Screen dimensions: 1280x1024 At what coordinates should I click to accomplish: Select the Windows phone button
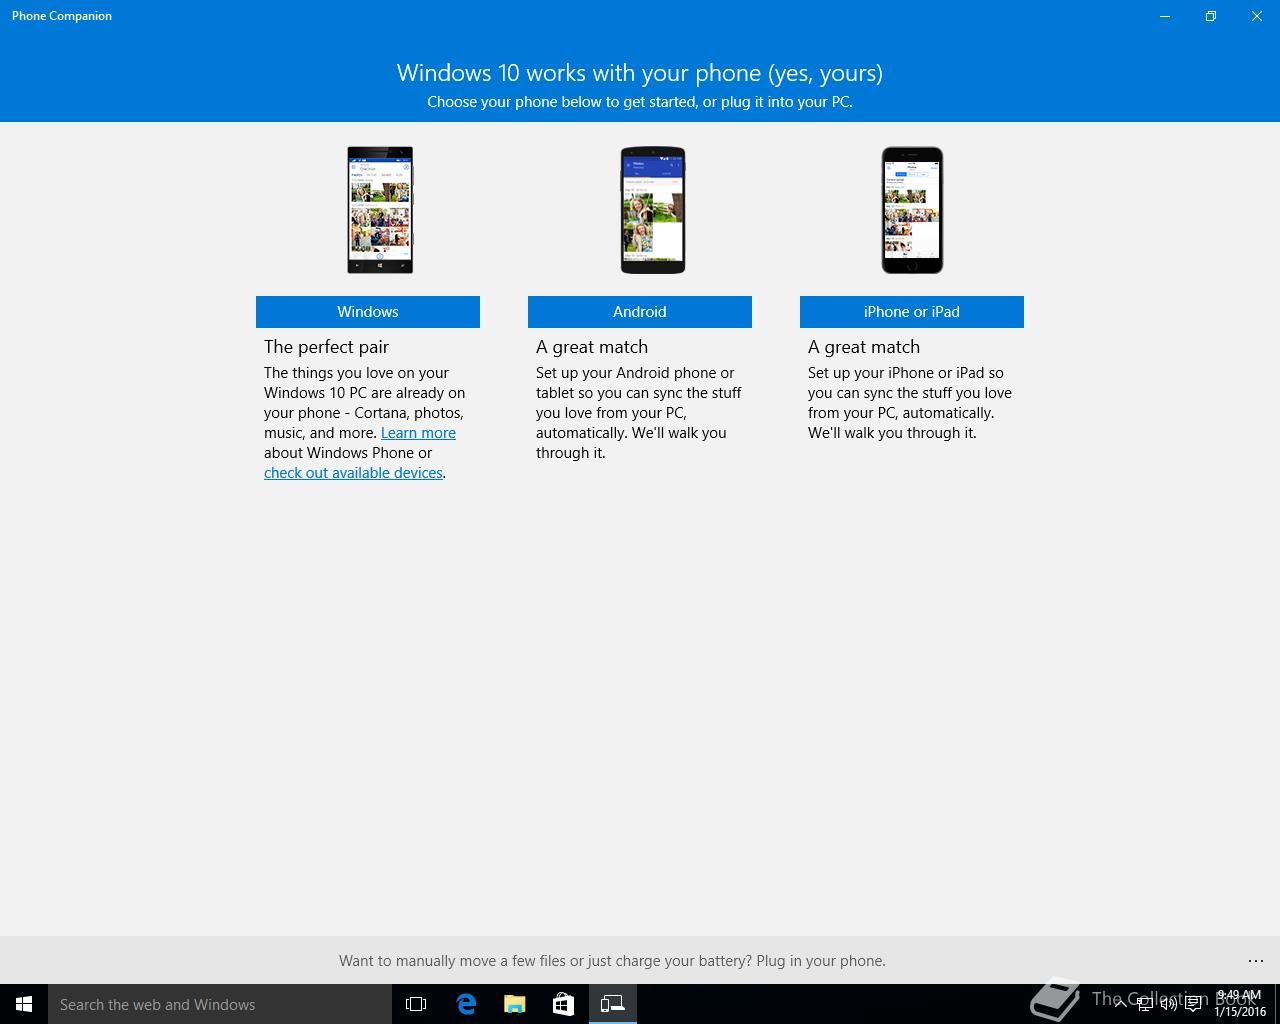[x=368, y=312]
